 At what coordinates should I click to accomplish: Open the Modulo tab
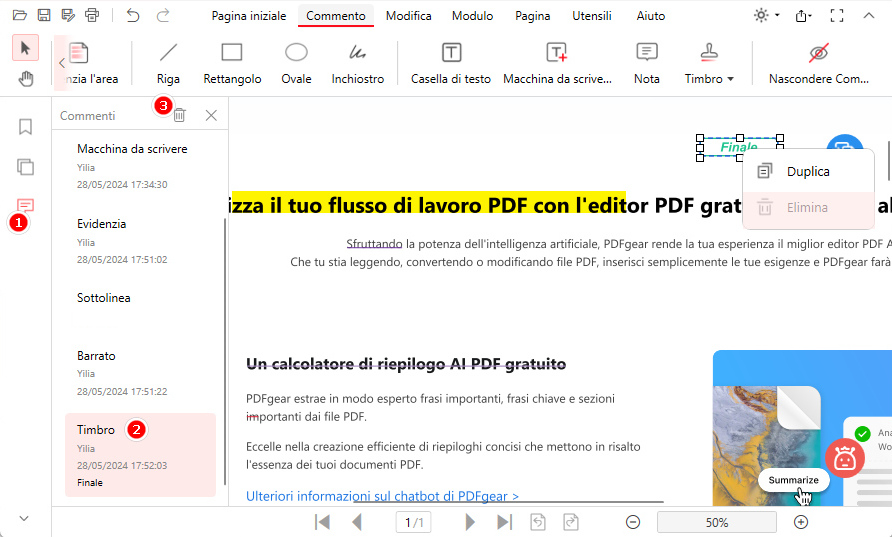(x=472, y=16)
